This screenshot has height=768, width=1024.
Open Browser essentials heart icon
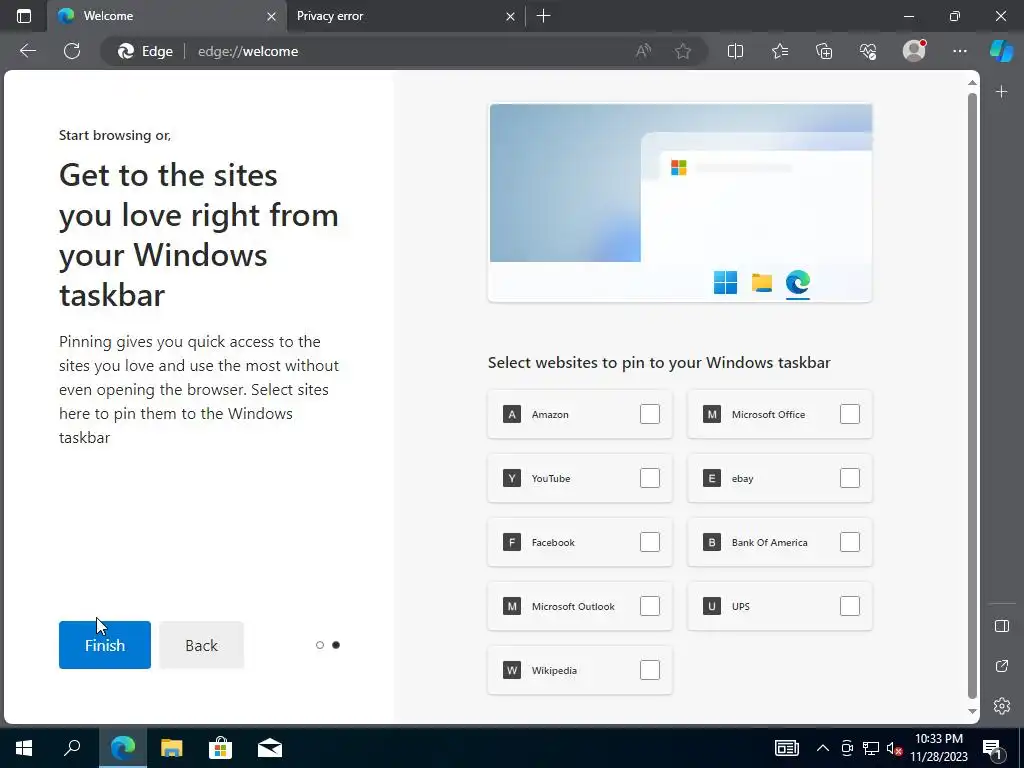869,51
